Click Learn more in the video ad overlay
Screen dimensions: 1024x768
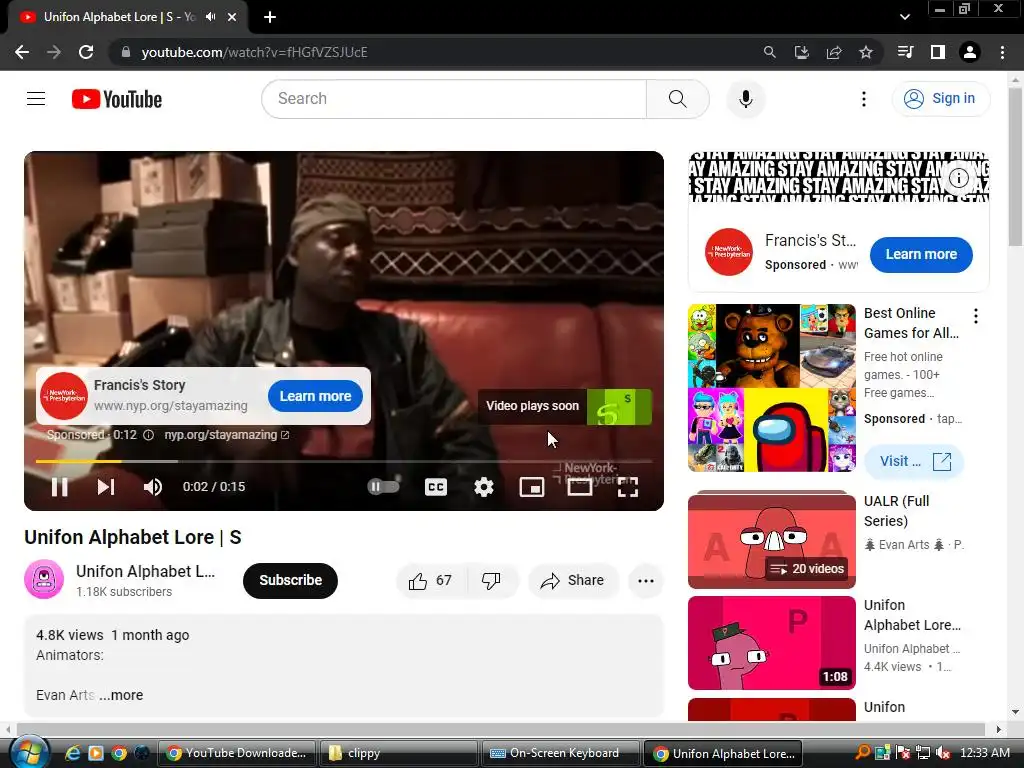click(315, 396)
